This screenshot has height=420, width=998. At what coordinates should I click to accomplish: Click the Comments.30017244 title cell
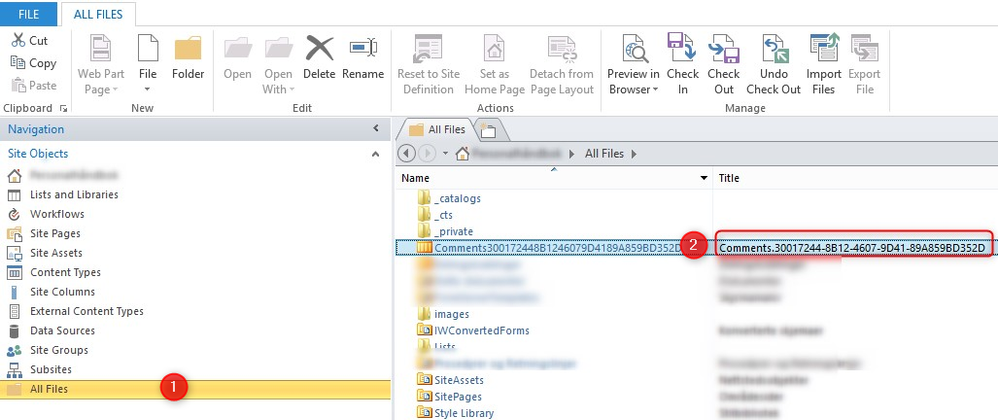coord(852,248)
